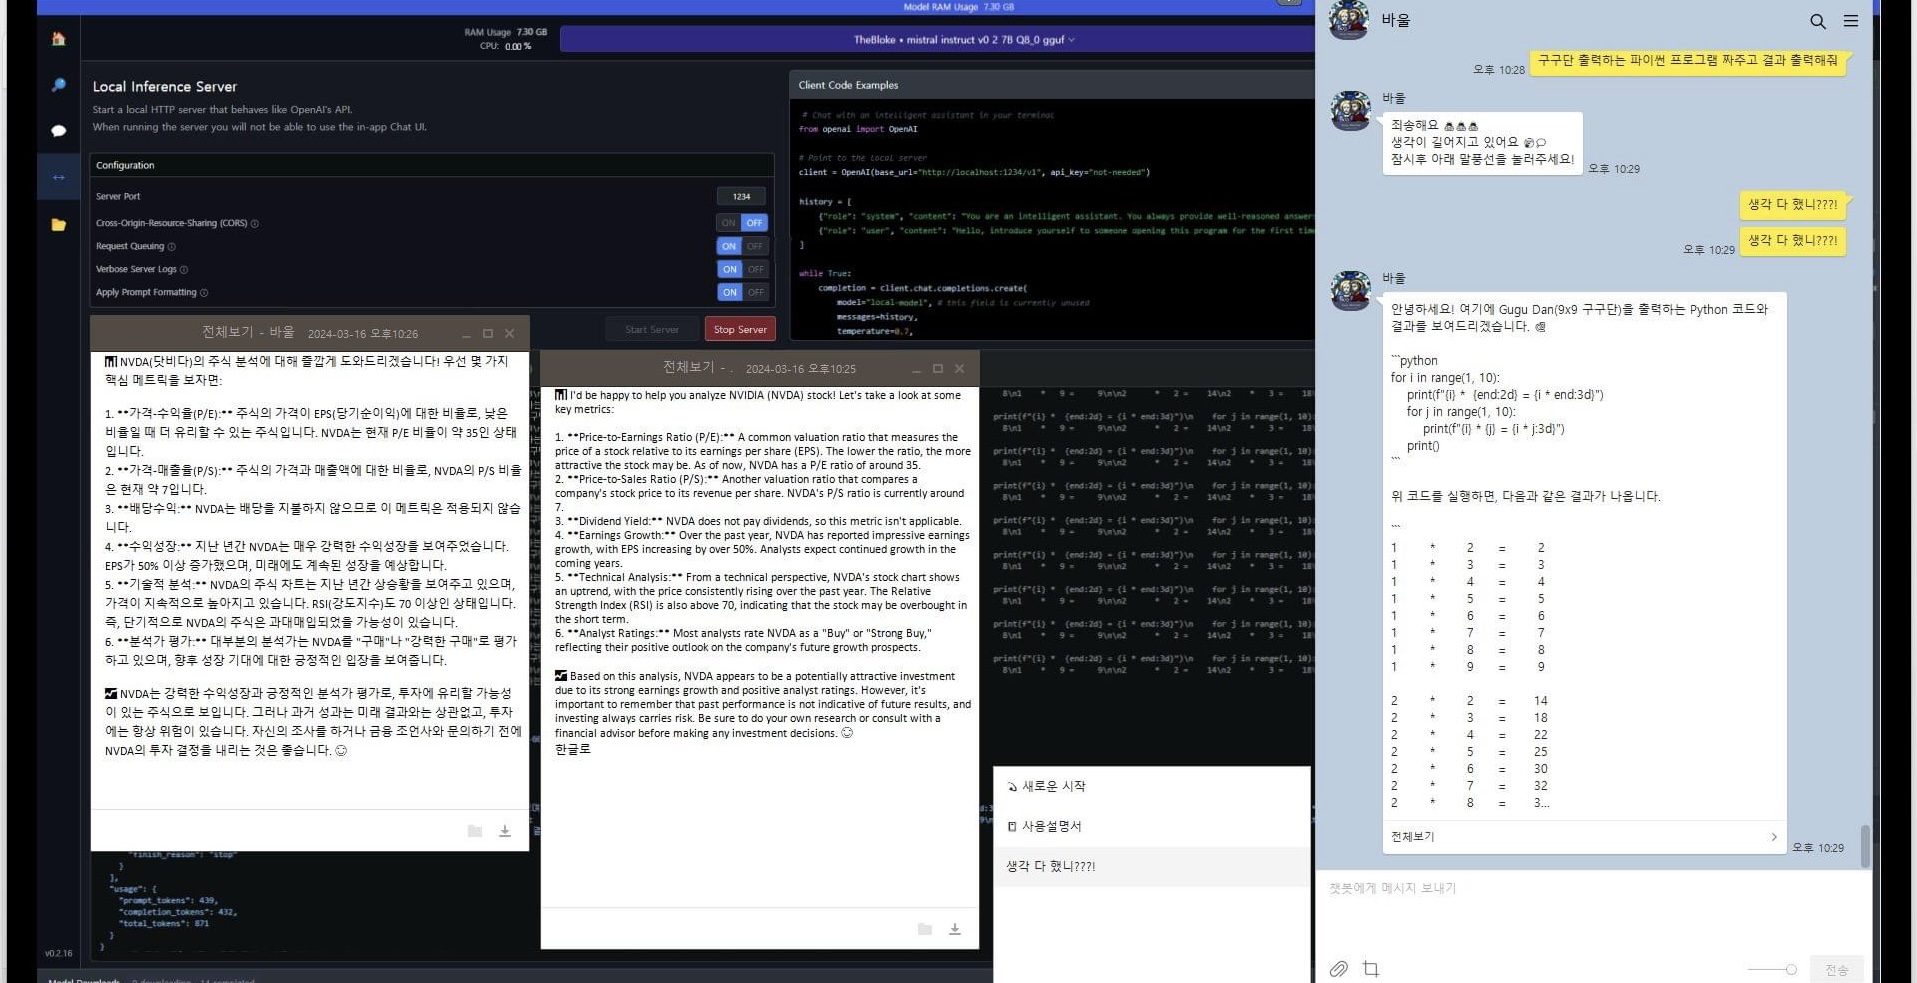Click avatar beside the 죄송해요 message
The image size is (1917, 983).
pos(1350,110)
